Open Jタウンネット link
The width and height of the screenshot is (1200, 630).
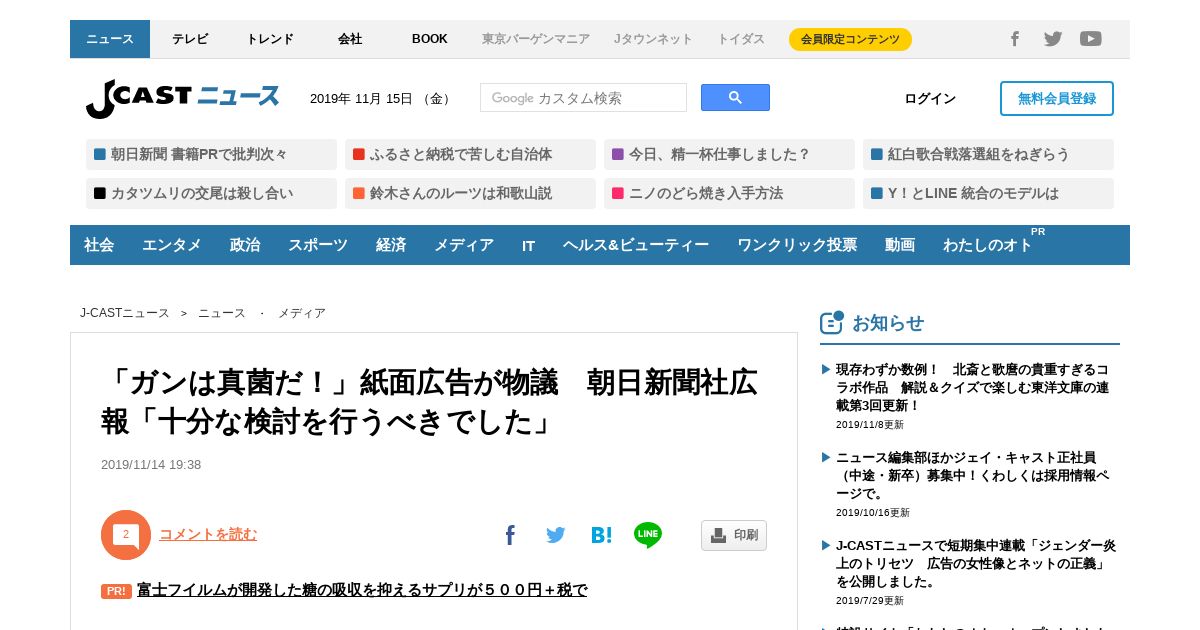[x=653, y=39]
